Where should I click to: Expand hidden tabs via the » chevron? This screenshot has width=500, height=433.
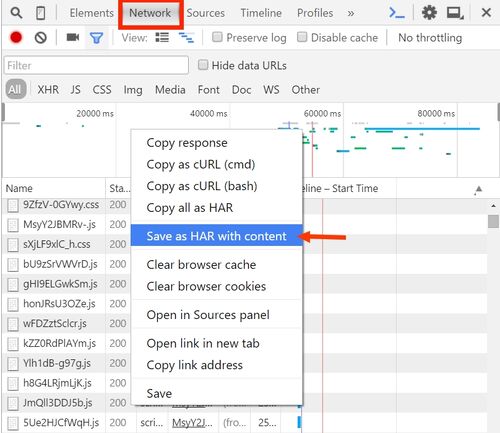pos(351,13)
